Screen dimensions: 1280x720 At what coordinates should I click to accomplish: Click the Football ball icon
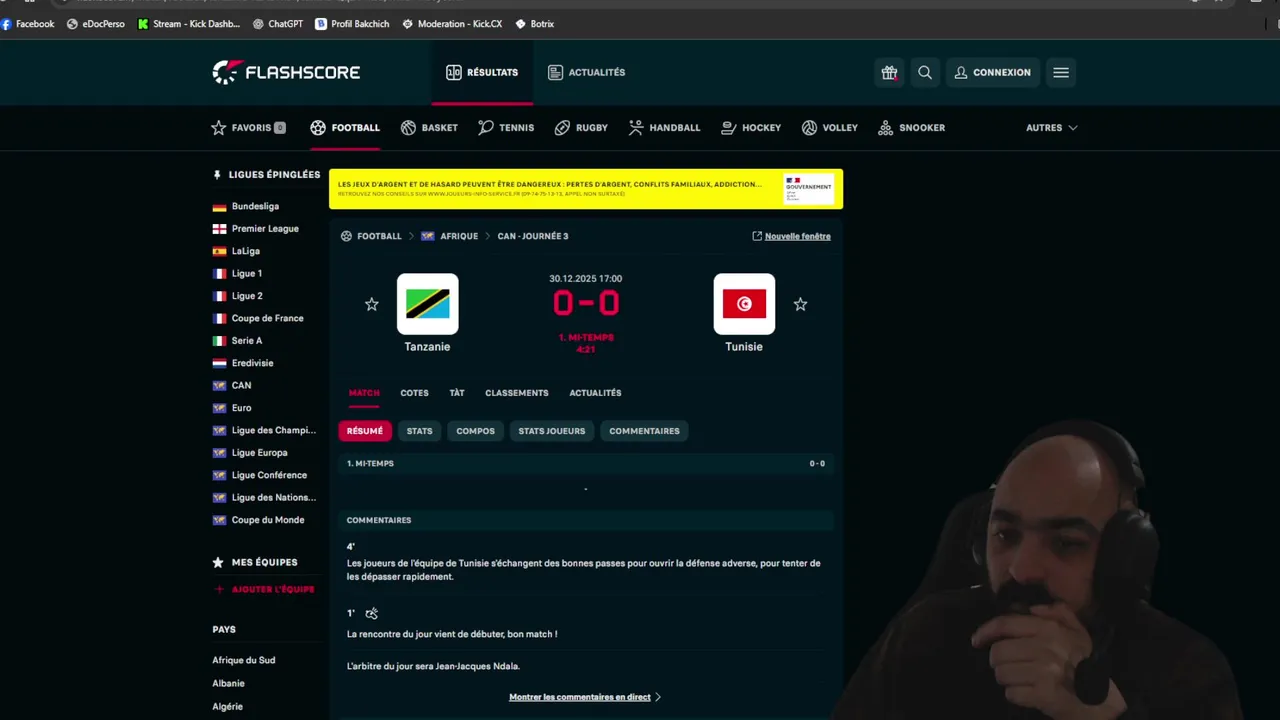318,128
